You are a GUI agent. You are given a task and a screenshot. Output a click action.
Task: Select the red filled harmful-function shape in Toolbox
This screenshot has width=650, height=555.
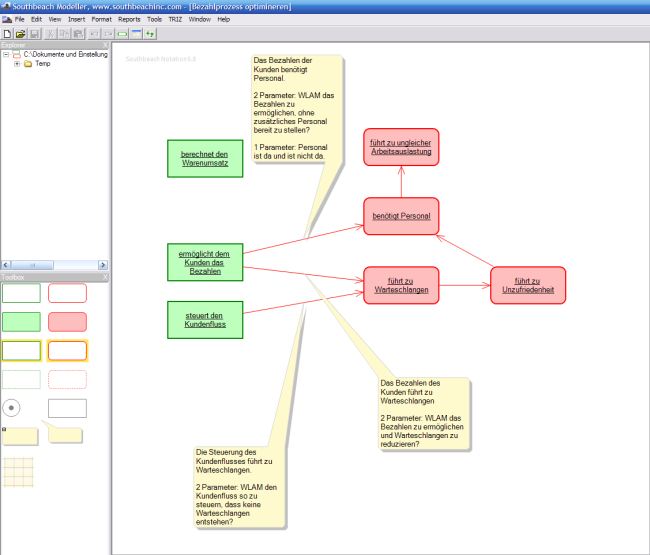pos(67,322)
